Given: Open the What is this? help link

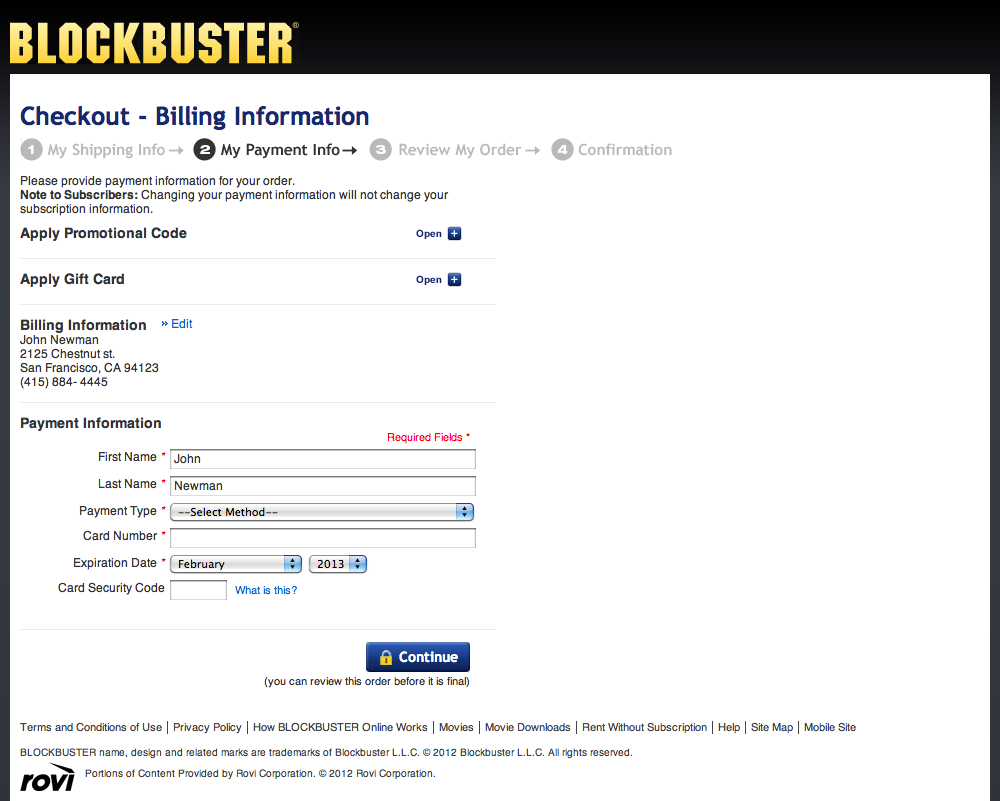Looking at the screenshot, I should coord(265,590).
